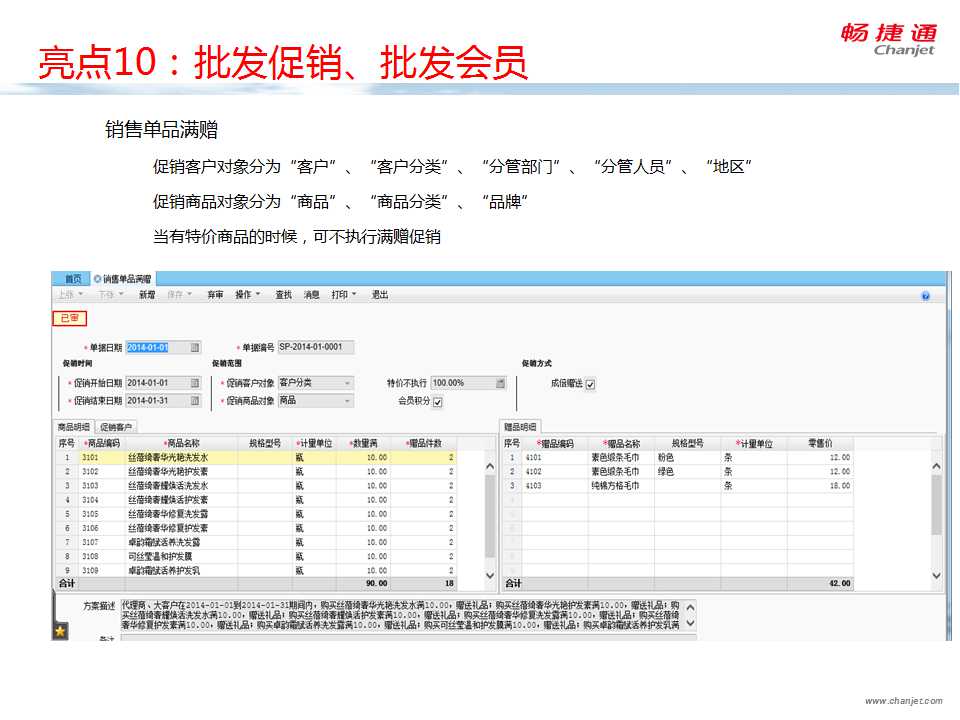Screen dimensions: 960x720
Task: Click the 退出 toolbar button
Action: [x=380, y=295]
